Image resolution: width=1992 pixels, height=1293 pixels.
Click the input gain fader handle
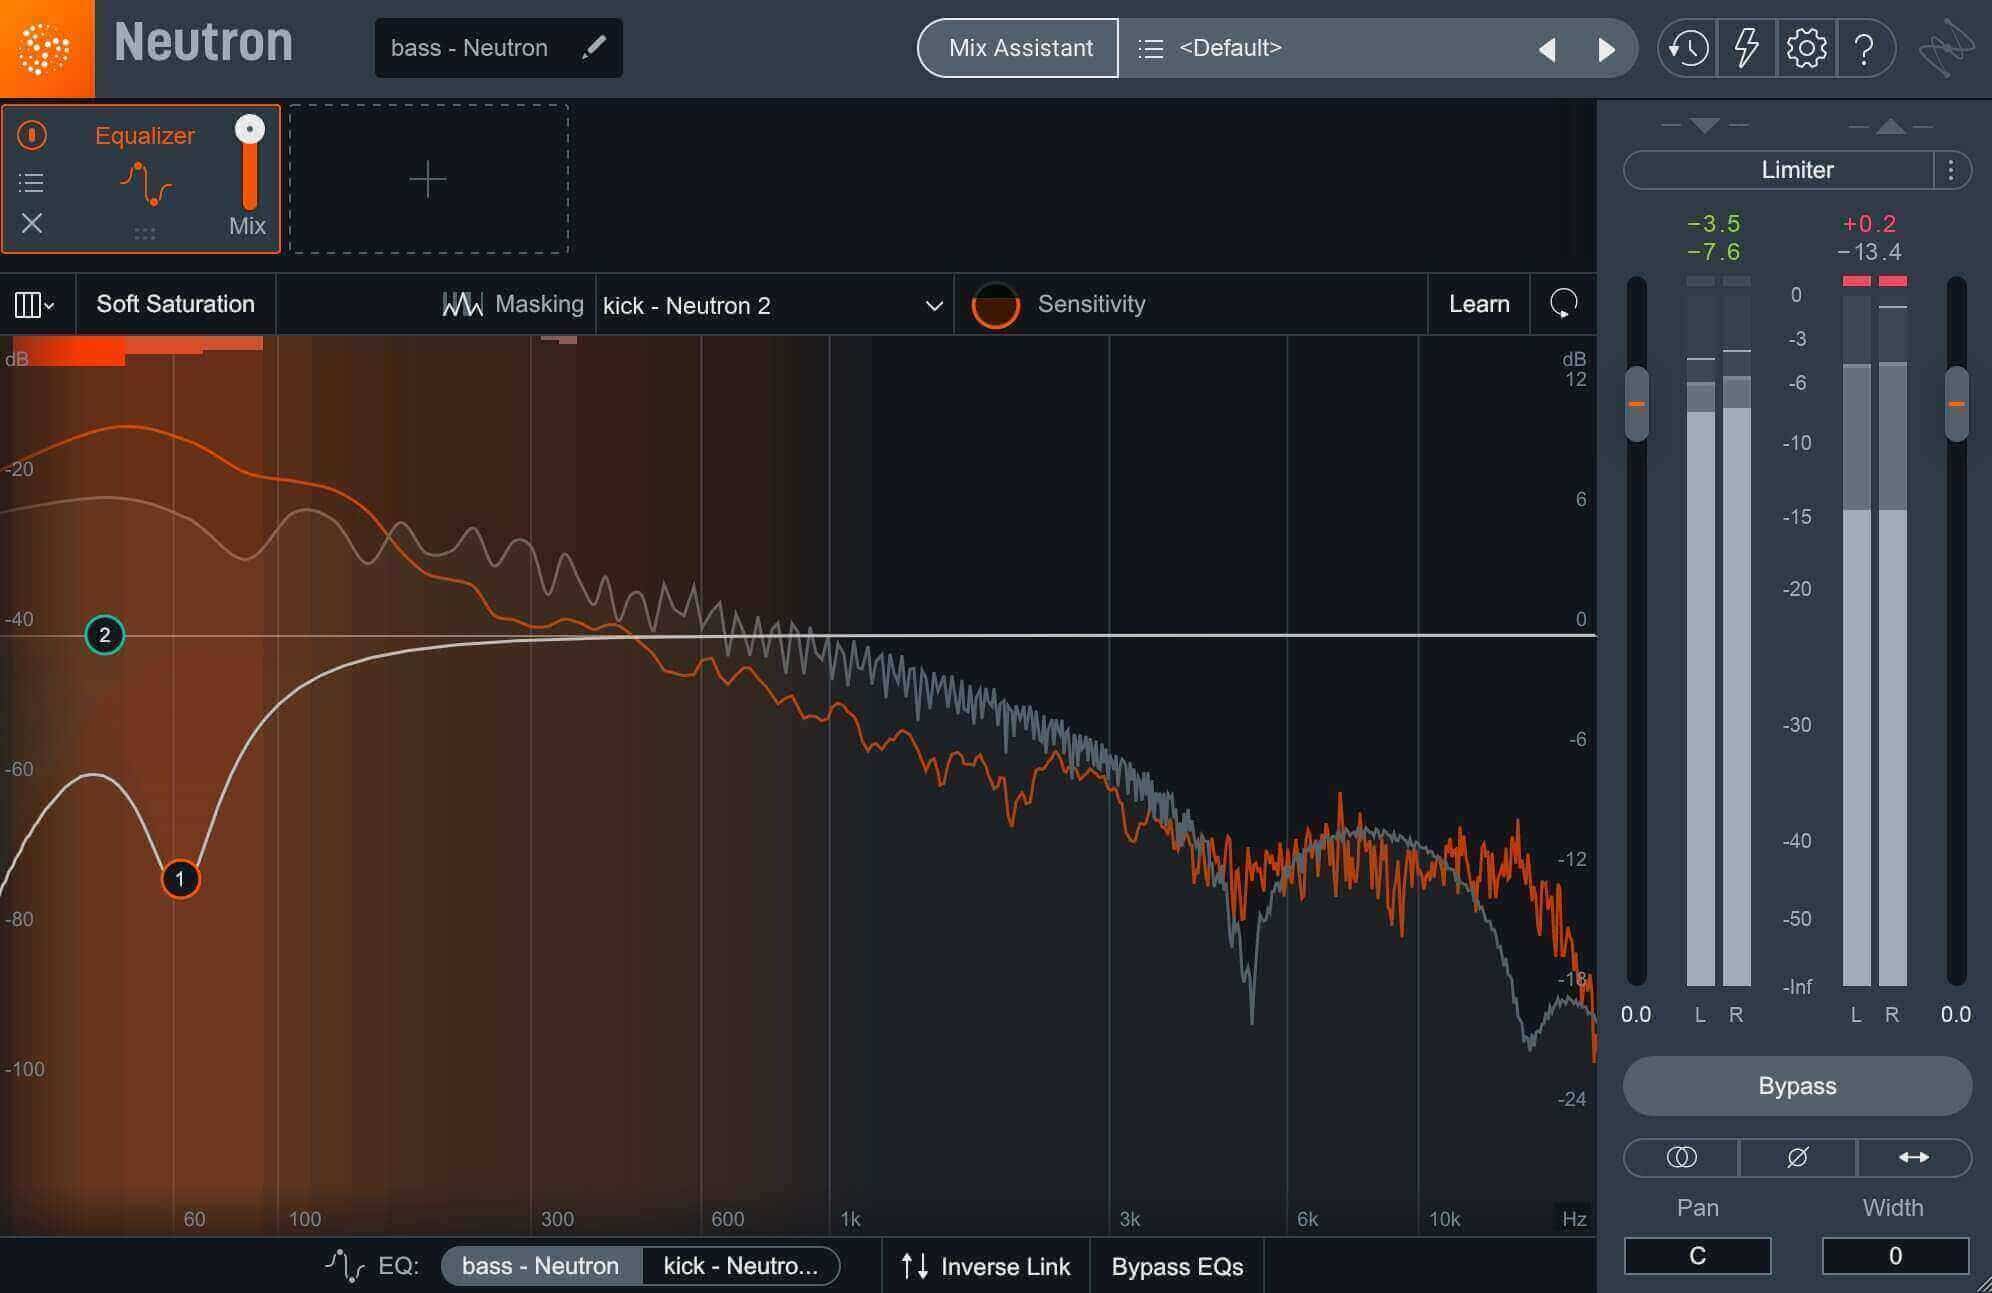click(x=1637, y=404)
